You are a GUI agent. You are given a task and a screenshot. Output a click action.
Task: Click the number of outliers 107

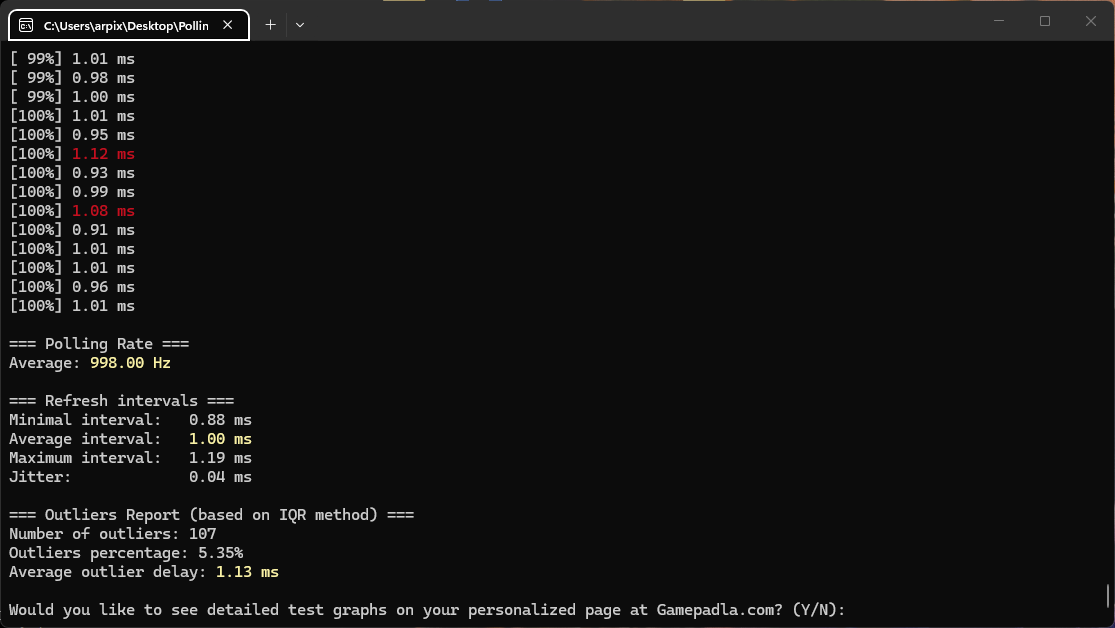[202, 534]
